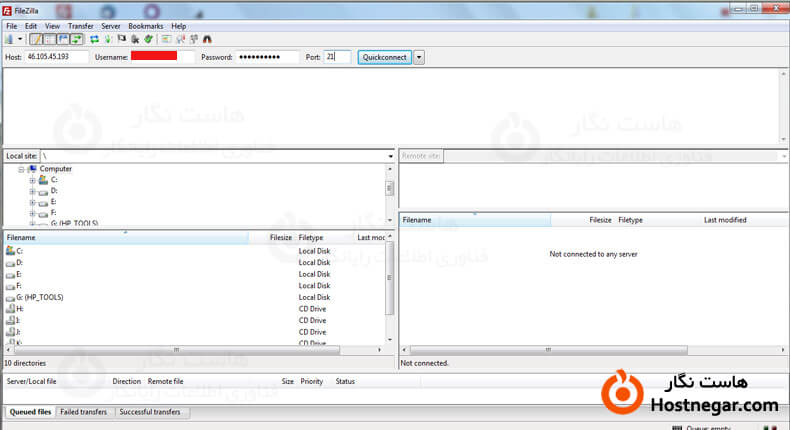Open the View menu
Screen dimensions: 790x430
pos(52,26)
